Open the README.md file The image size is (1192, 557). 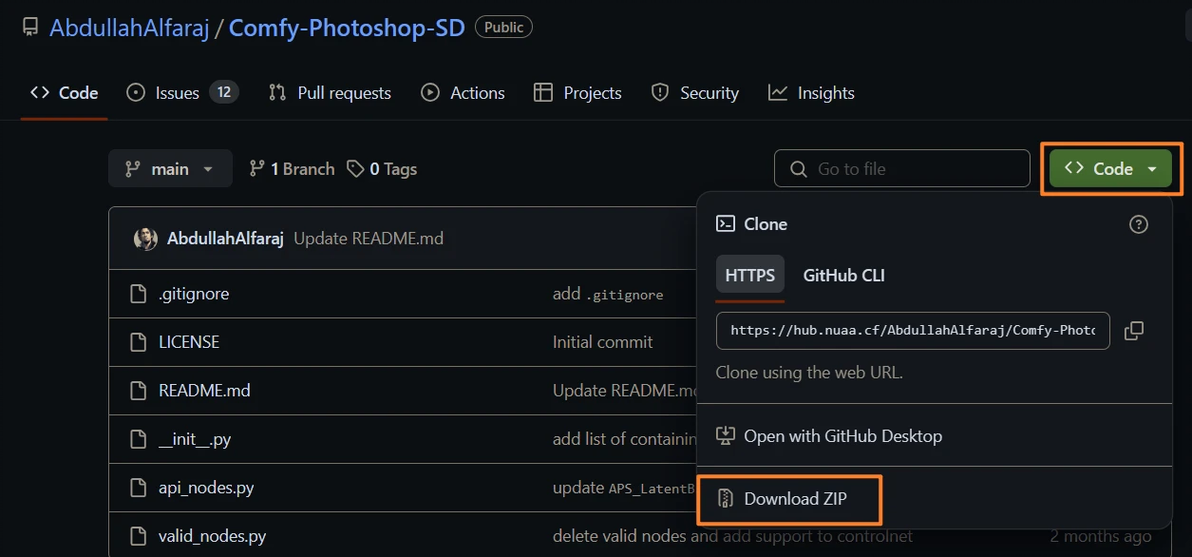[x=204, y=390]
